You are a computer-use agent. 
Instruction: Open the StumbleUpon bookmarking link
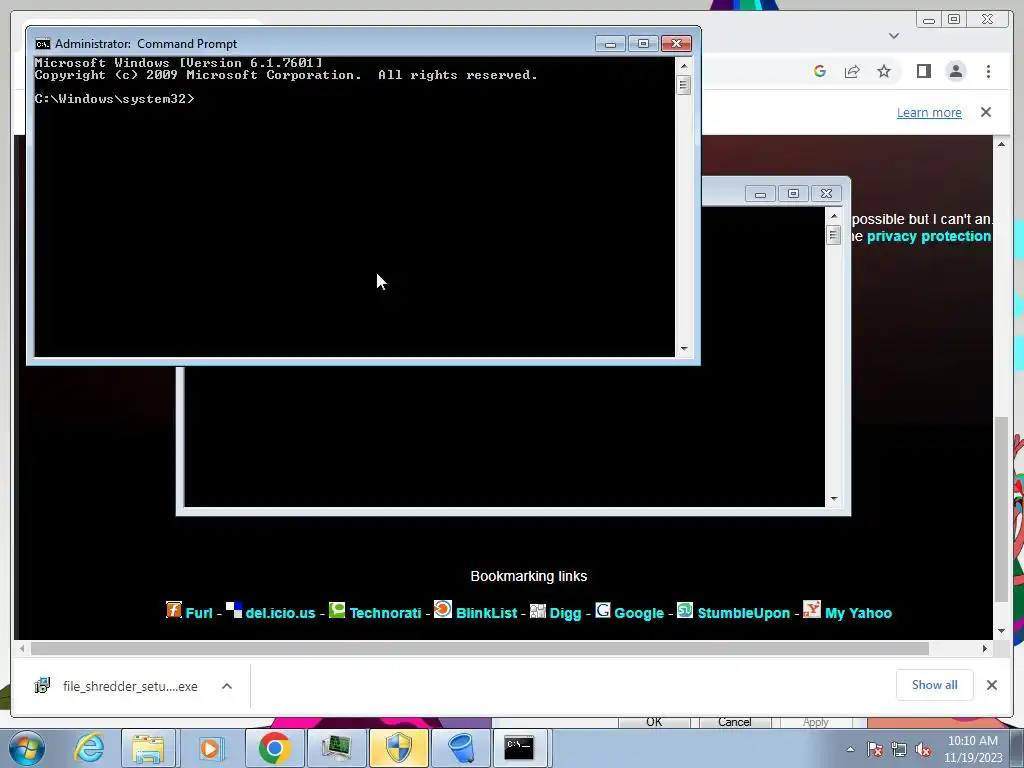744,613
